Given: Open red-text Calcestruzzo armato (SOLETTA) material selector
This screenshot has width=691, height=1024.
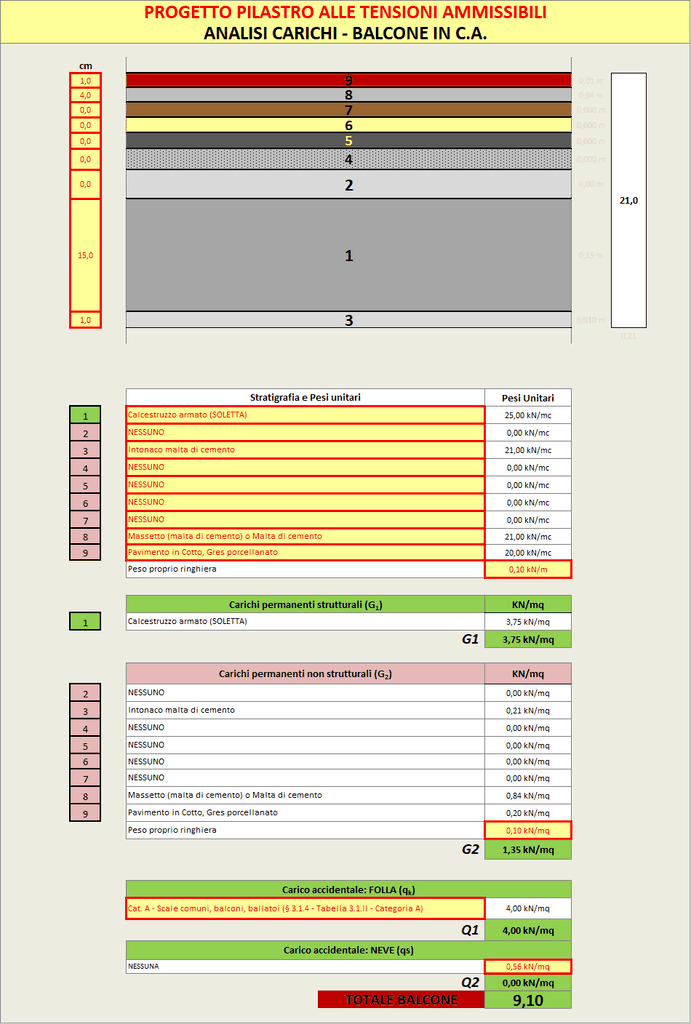Looking at the screenshot, I should tap(305, 415).
